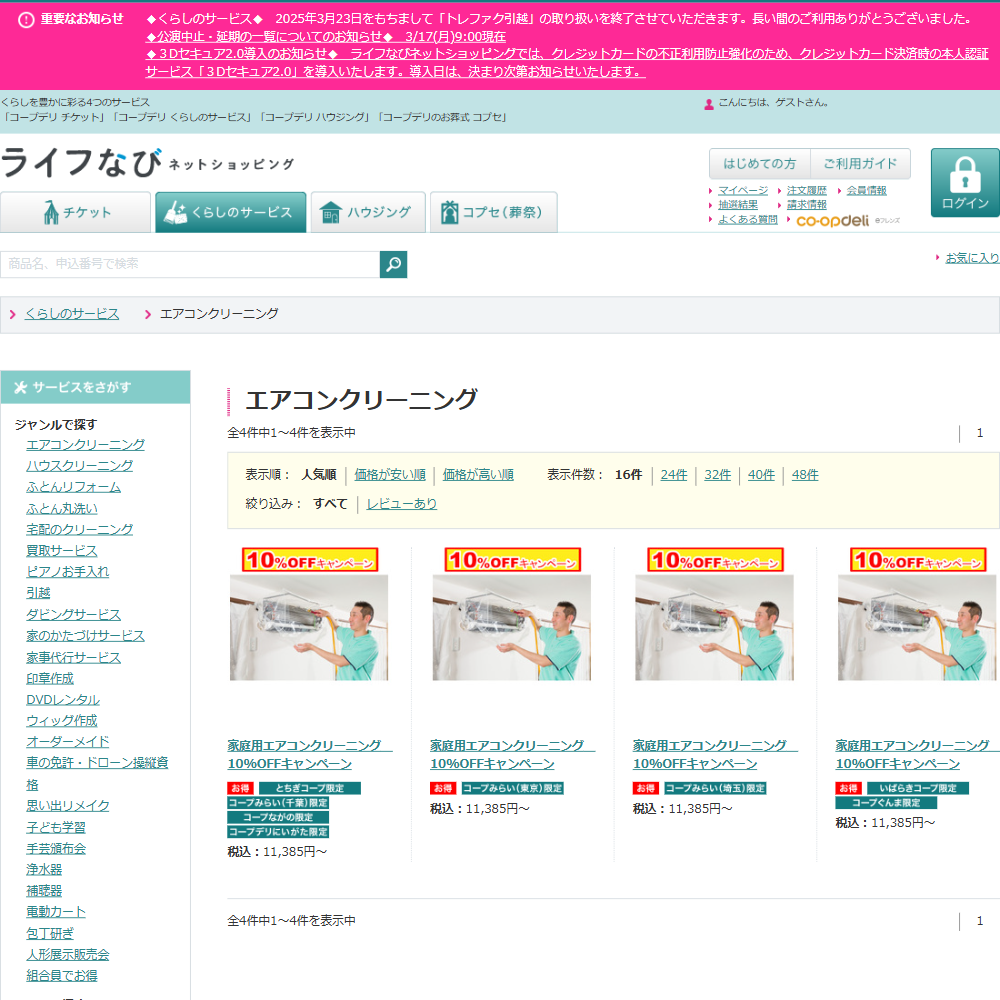1000x1000 pixels.
Task: Open ハウスクリーニング in genre sidebar
Action: [80, 466]
